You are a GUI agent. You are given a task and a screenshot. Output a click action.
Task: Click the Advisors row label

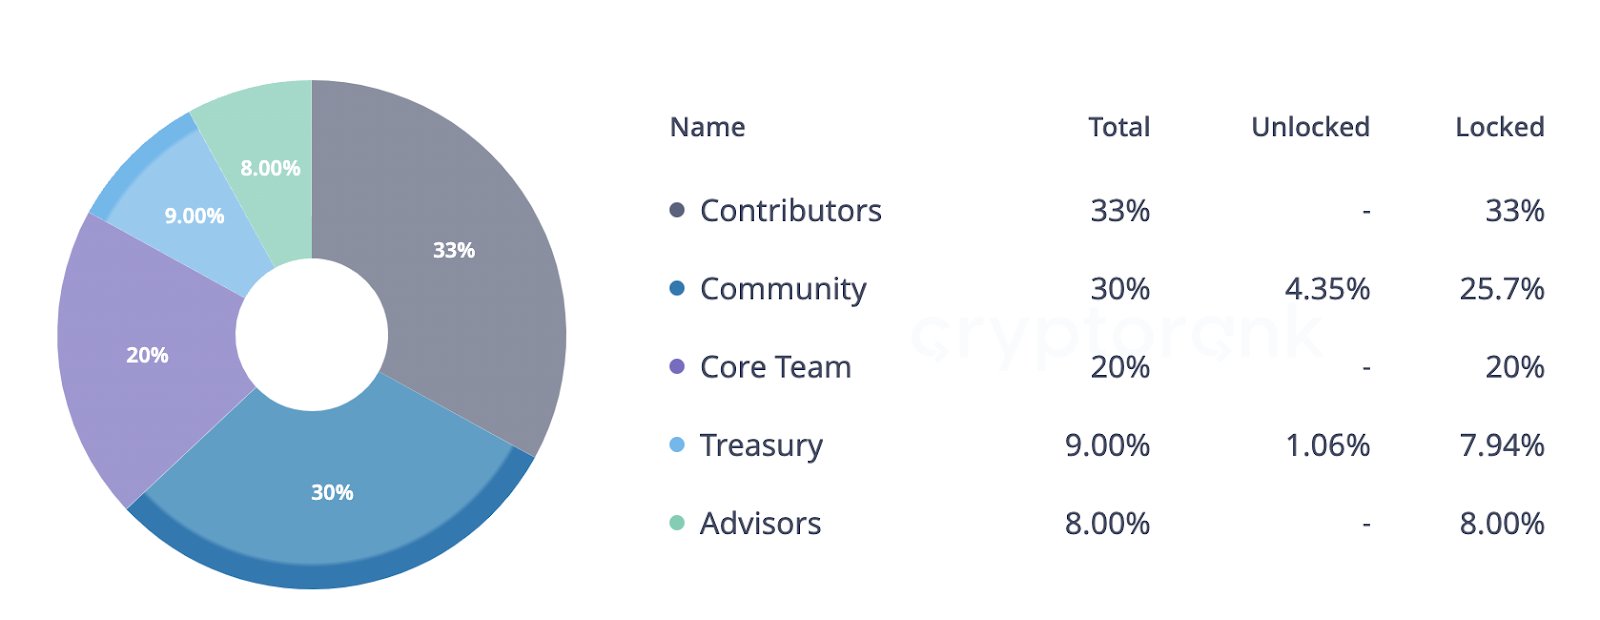point(760,523)
